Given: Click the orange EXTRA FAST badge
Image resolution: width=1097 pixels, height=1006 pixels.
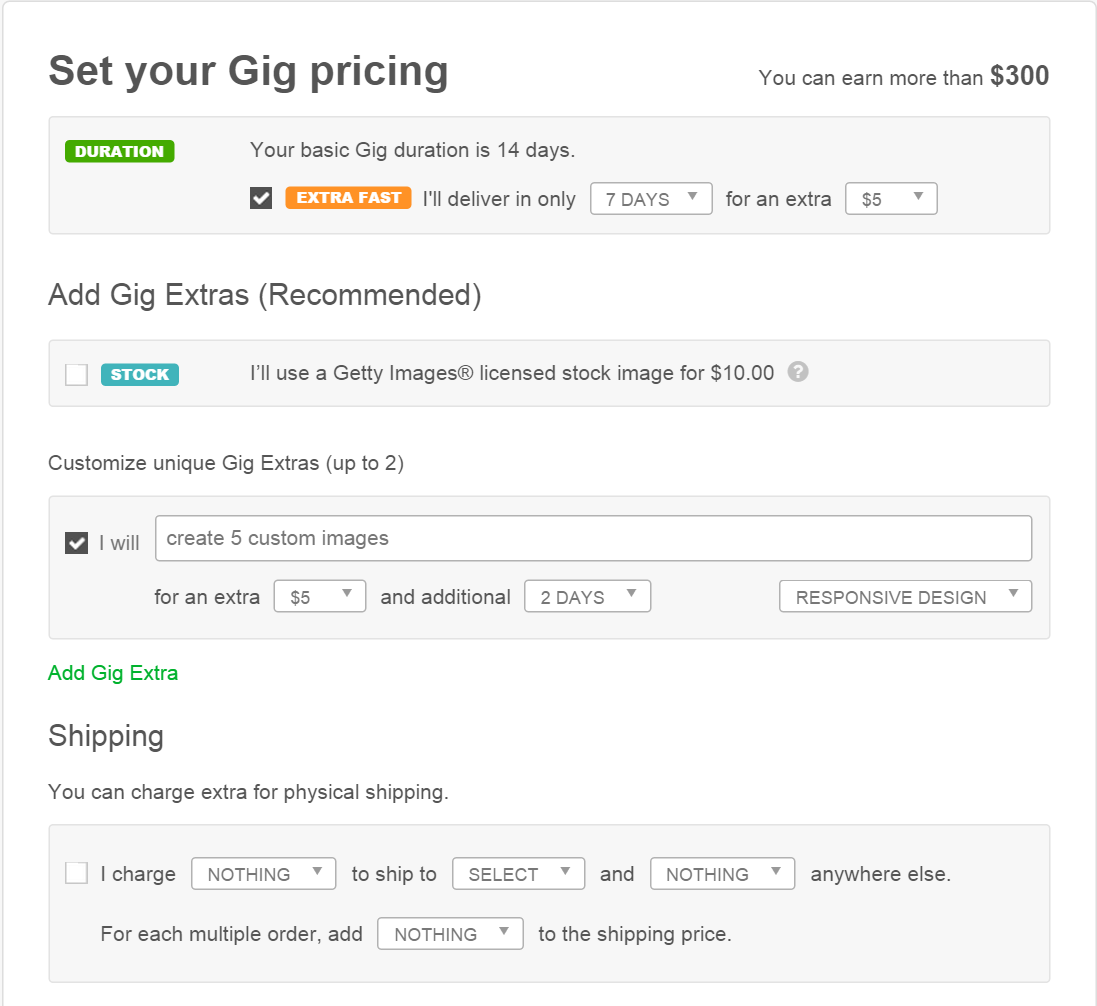Looking at the screenshot, I should pyautogui.click(x=349, y=198).
